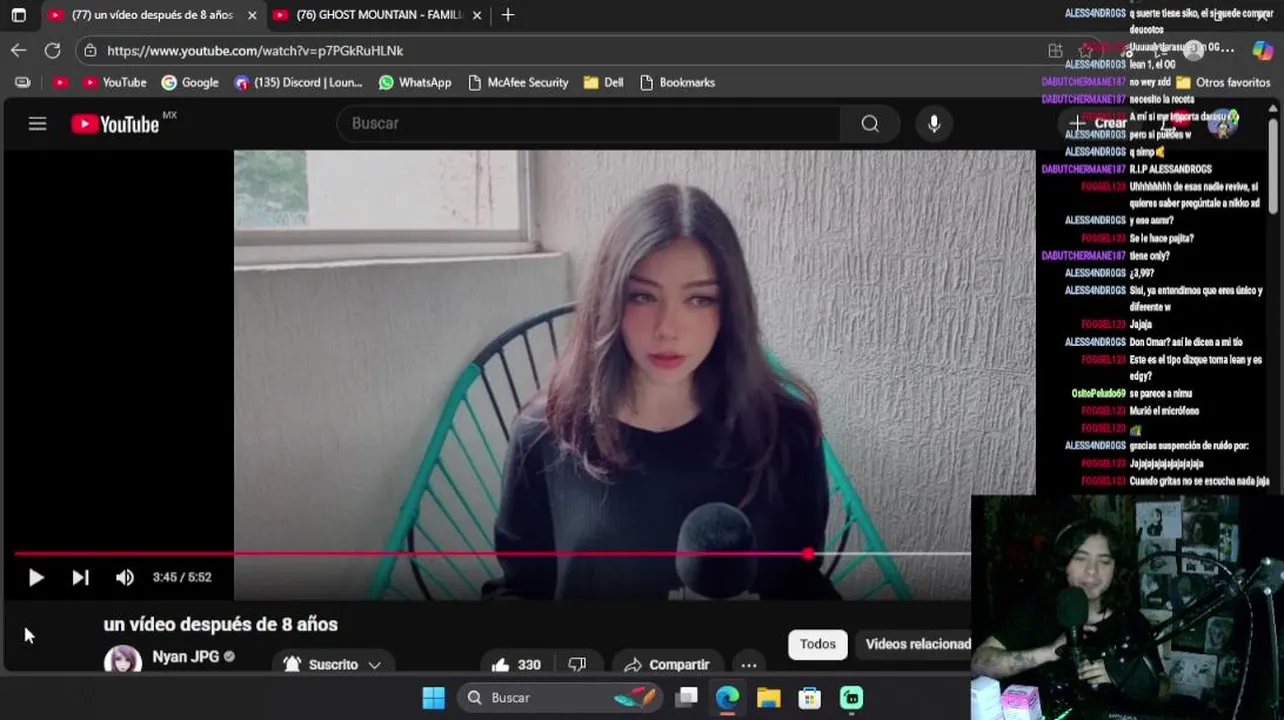Open the Copilot icon in Edge toolbar

point(1263,50)
